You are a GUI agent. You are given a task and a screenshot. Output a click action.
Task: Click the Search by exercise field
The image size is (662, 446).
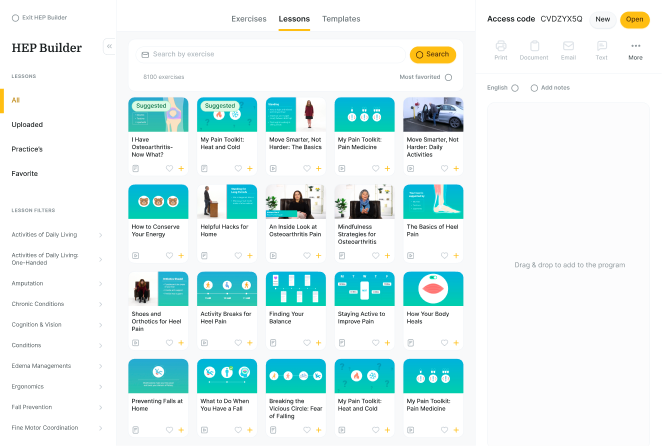(x=270, y=54)
